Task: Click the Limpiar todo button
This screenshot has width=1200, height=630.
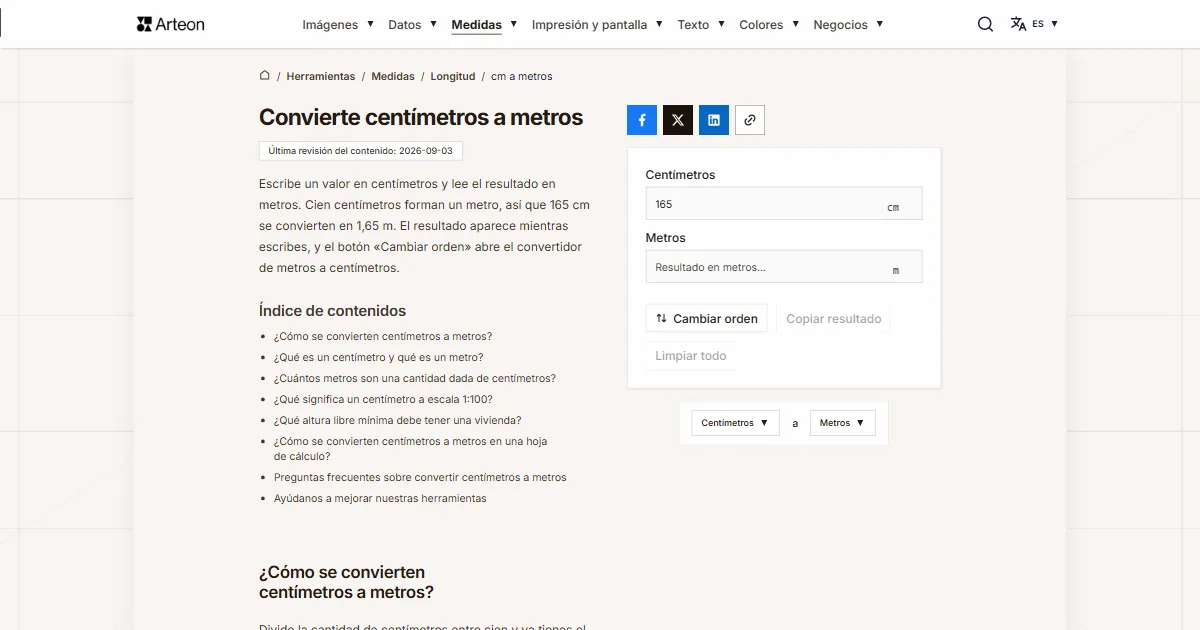Action: coord(691,356)
